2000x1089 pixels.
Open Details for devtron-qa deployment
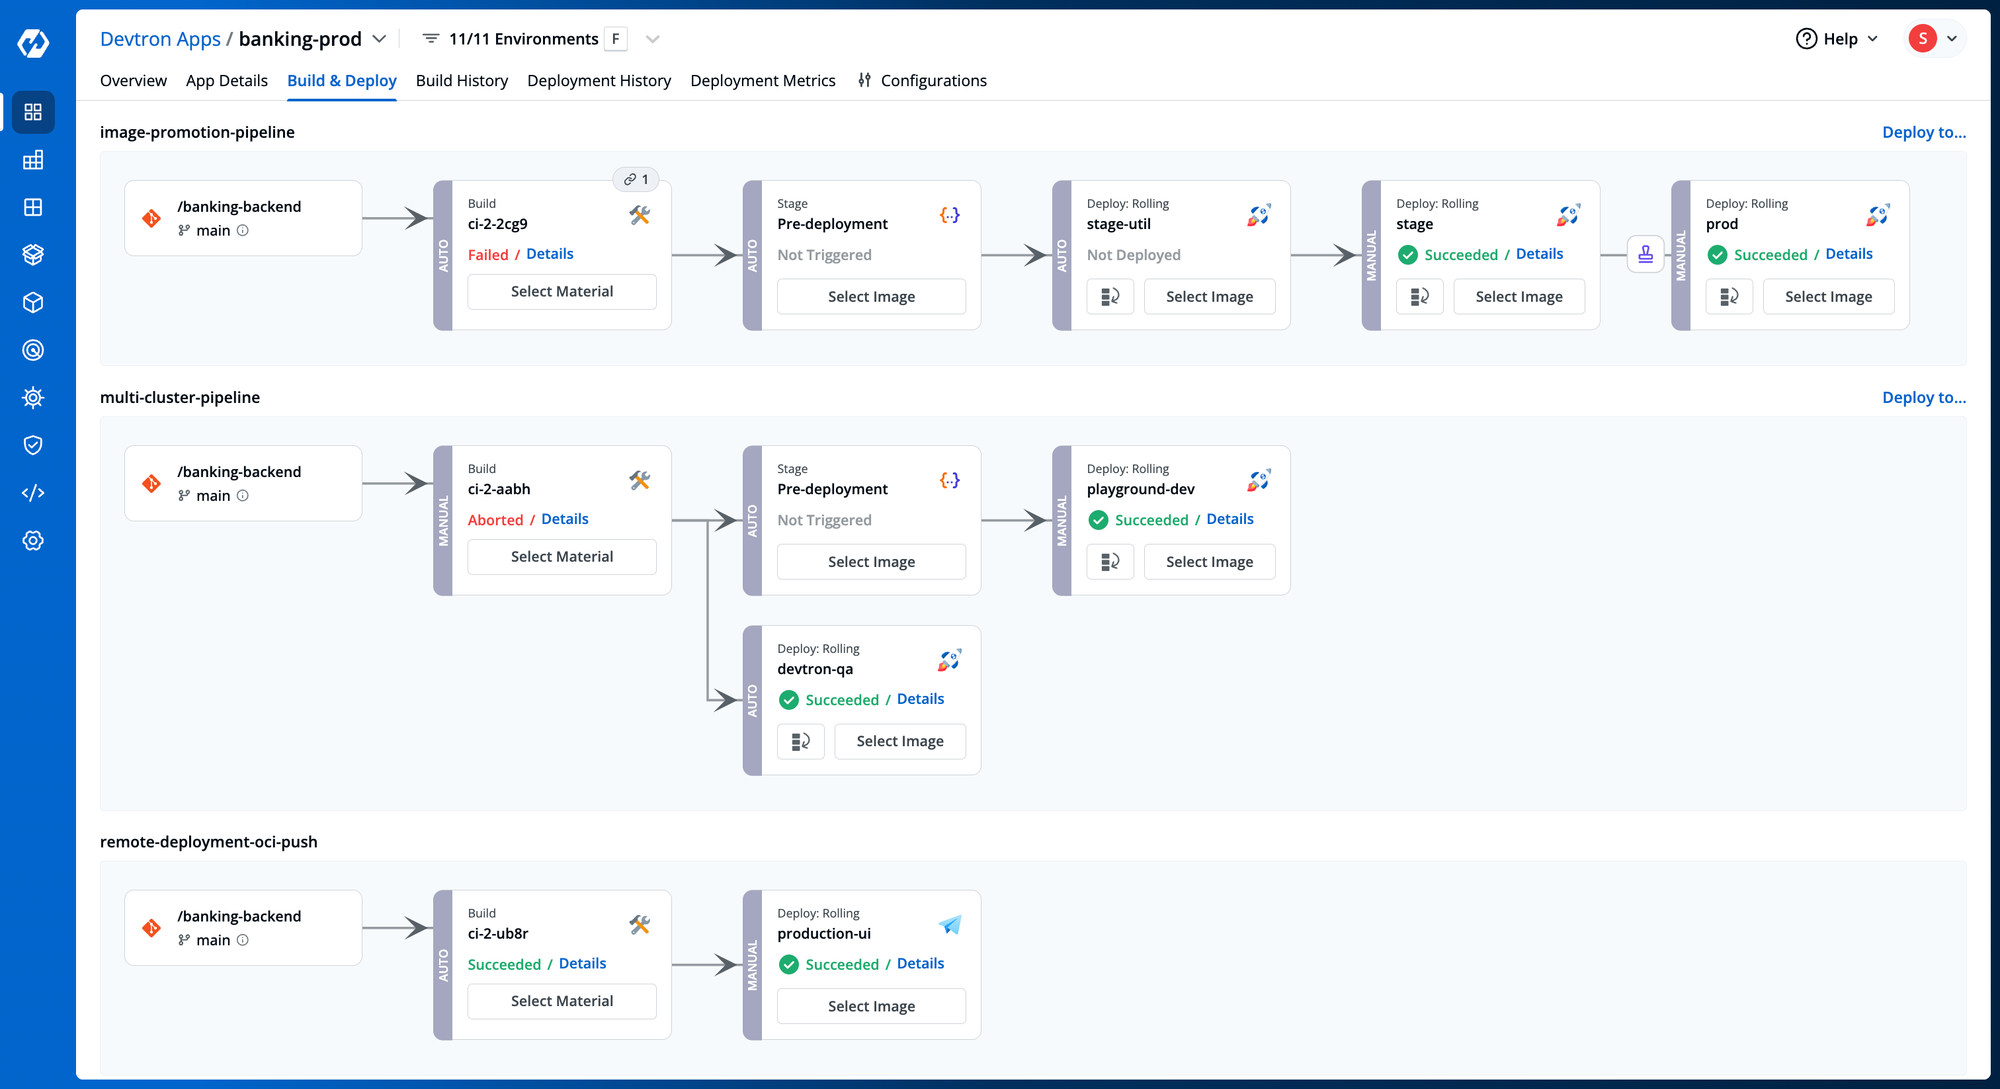[x=921, y=699]
